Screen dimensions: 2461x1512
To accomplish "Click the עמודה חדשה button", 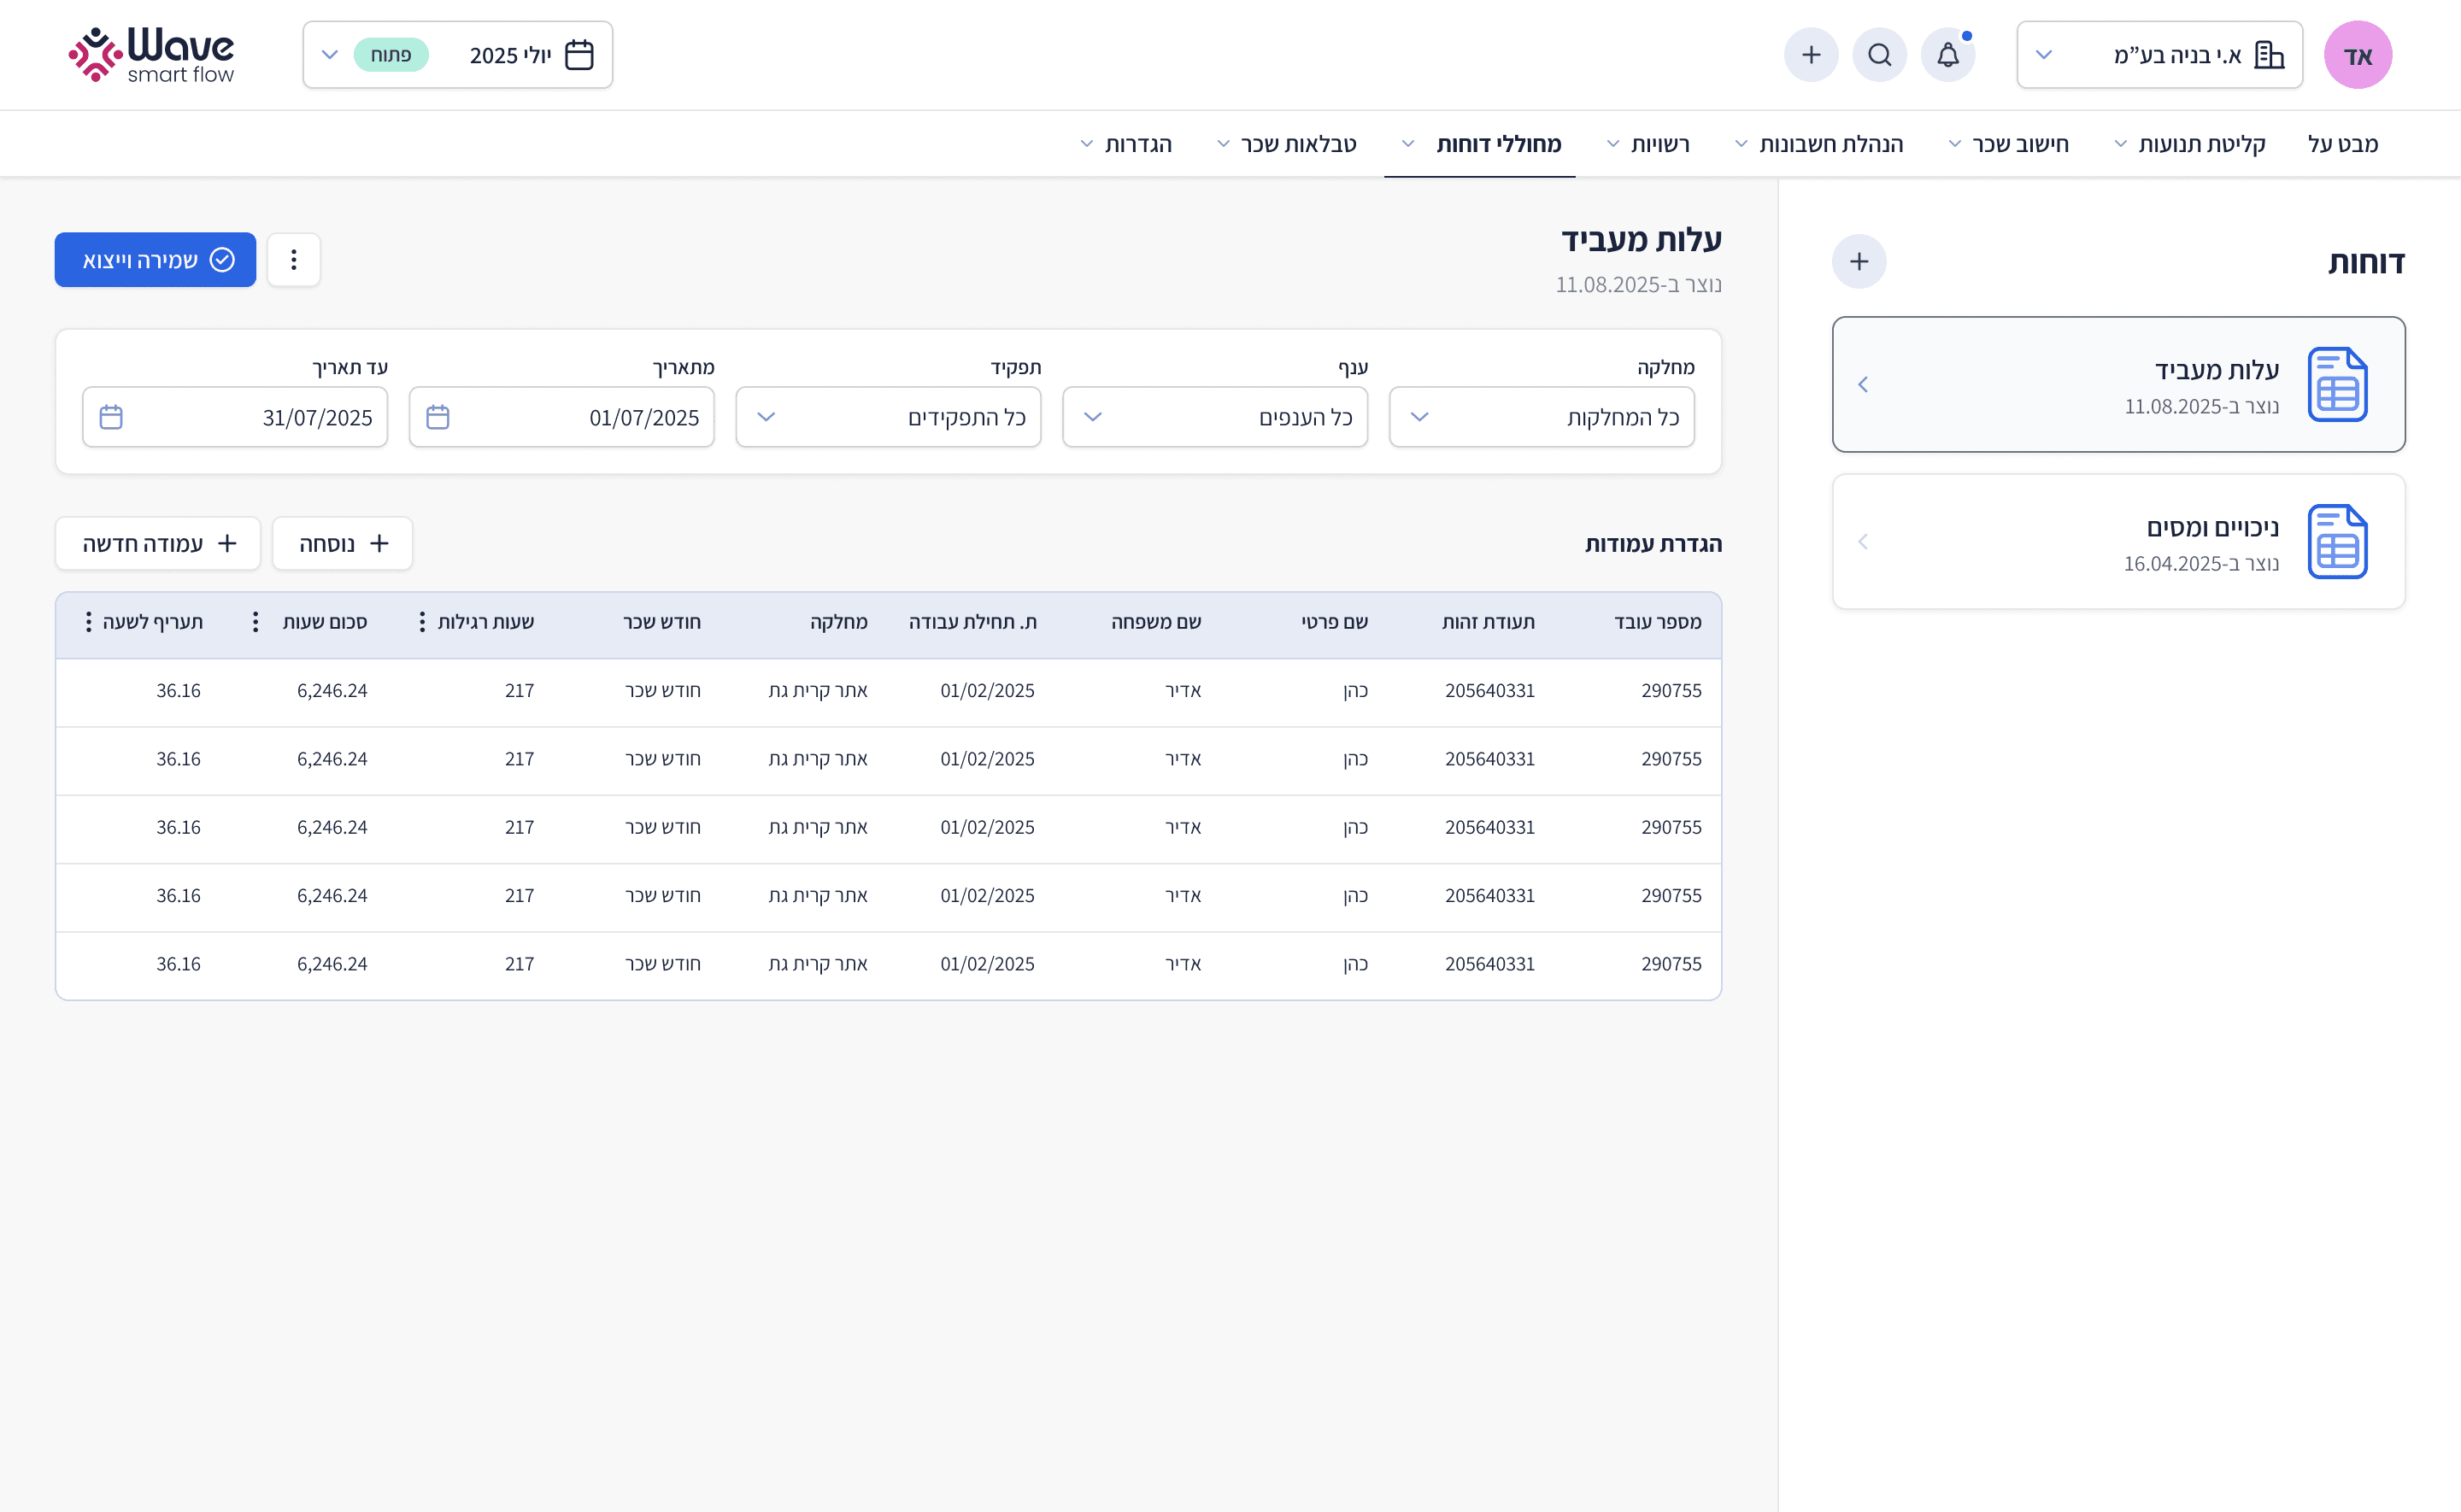I will (158, 544).
